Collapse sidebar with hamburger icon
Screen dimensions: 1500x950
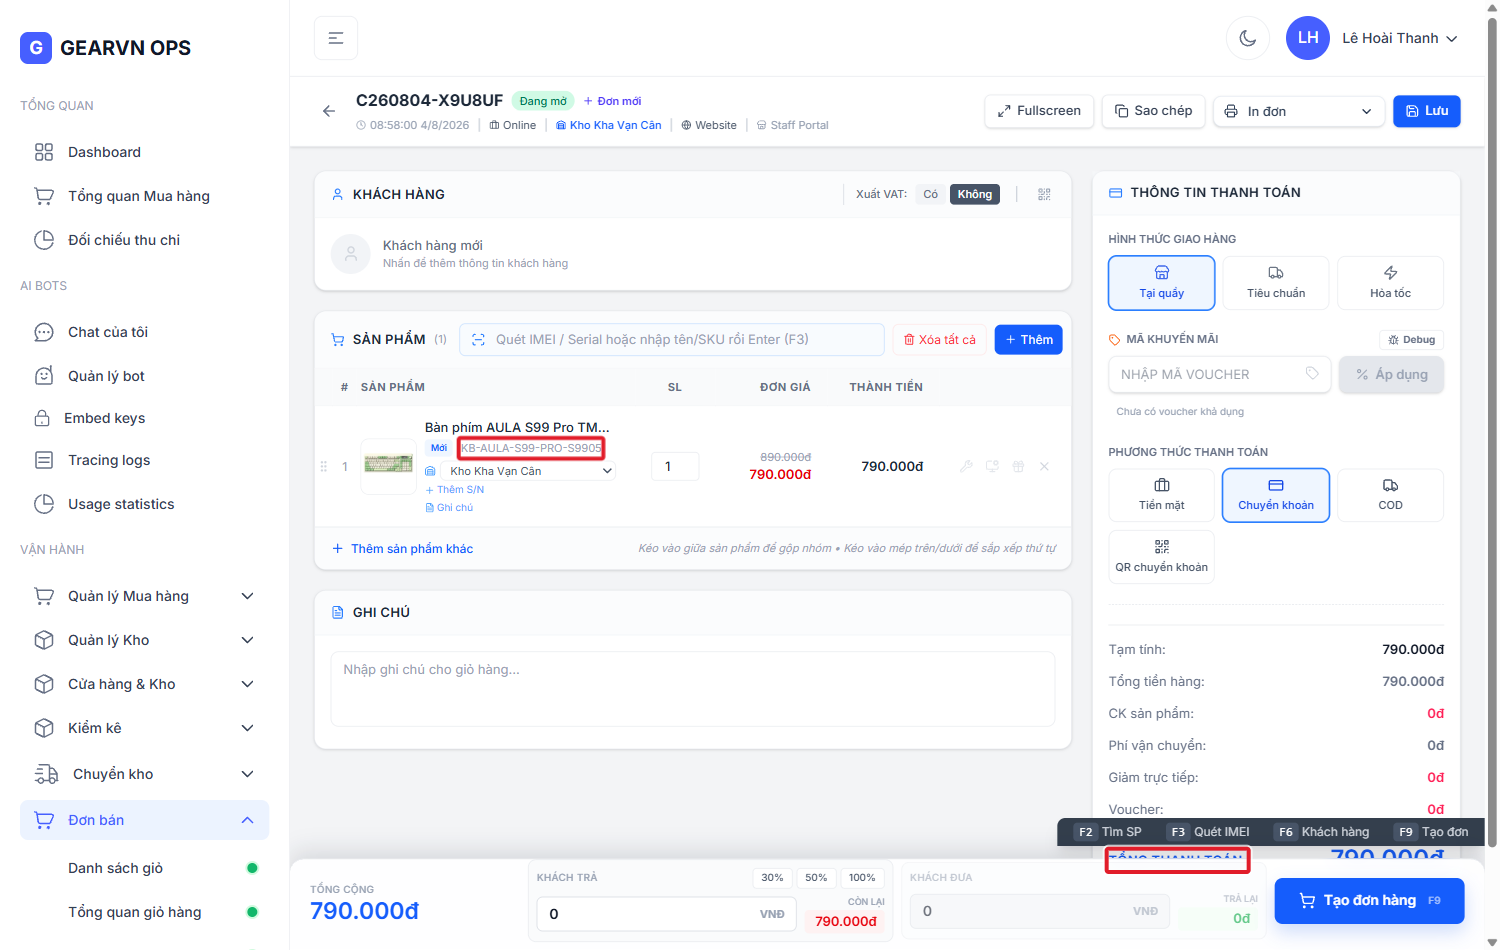click(x=336, y=38)
